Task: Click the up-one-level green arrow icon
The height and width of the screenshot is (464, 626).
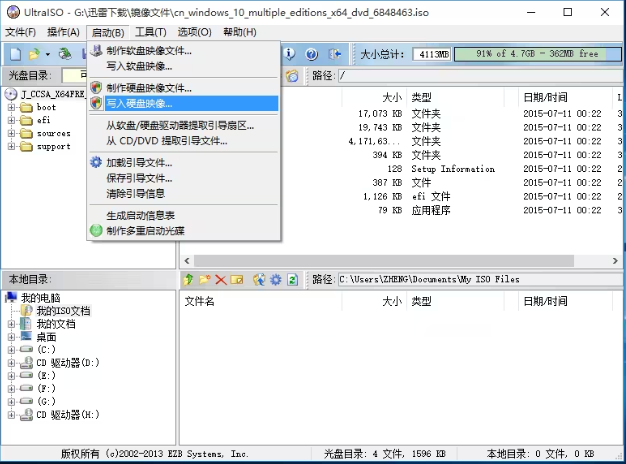Action: [188, 280]
